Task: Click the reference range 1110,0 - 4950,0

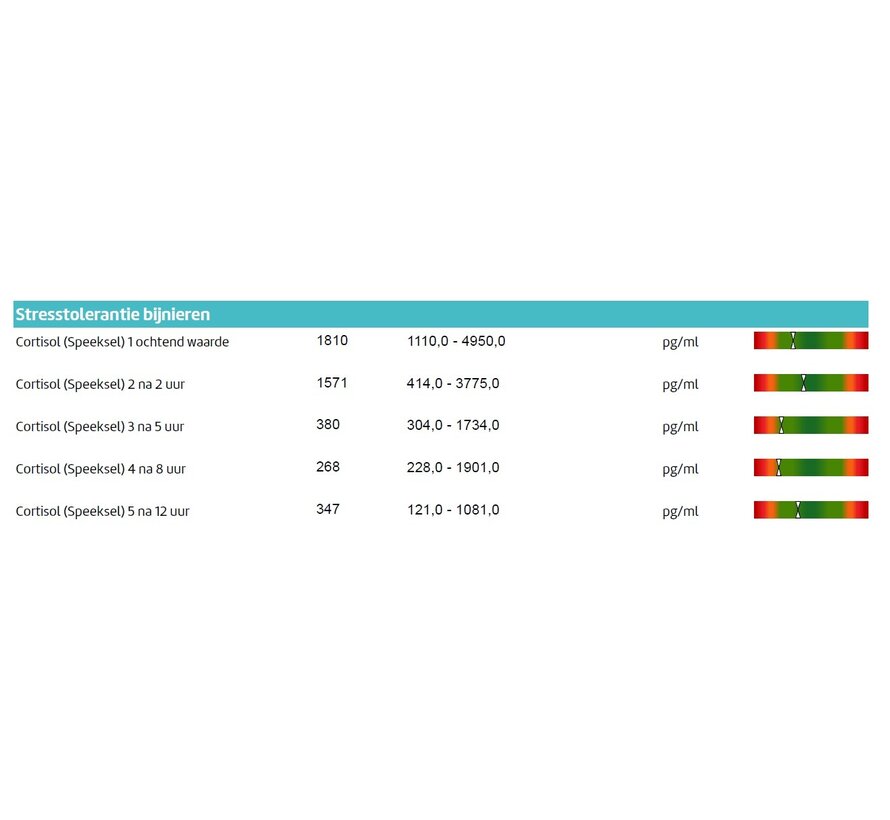Action: click(456, 341)
